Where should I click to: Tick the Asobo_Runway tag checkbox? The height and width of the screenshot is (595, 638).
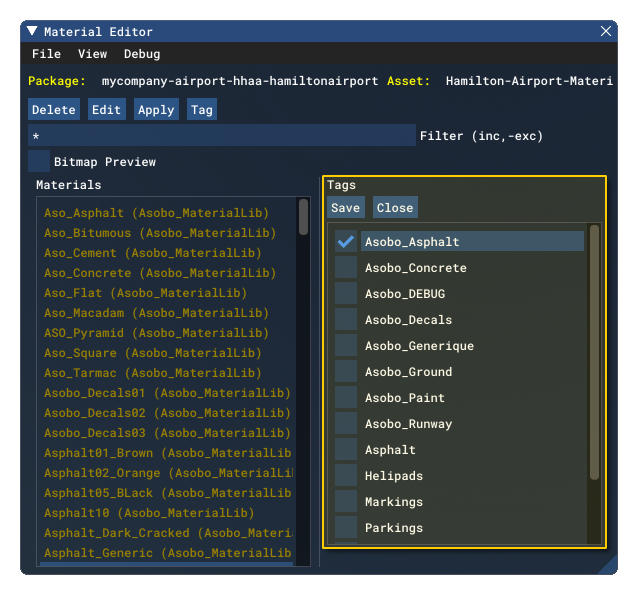(x=346, y=424)
